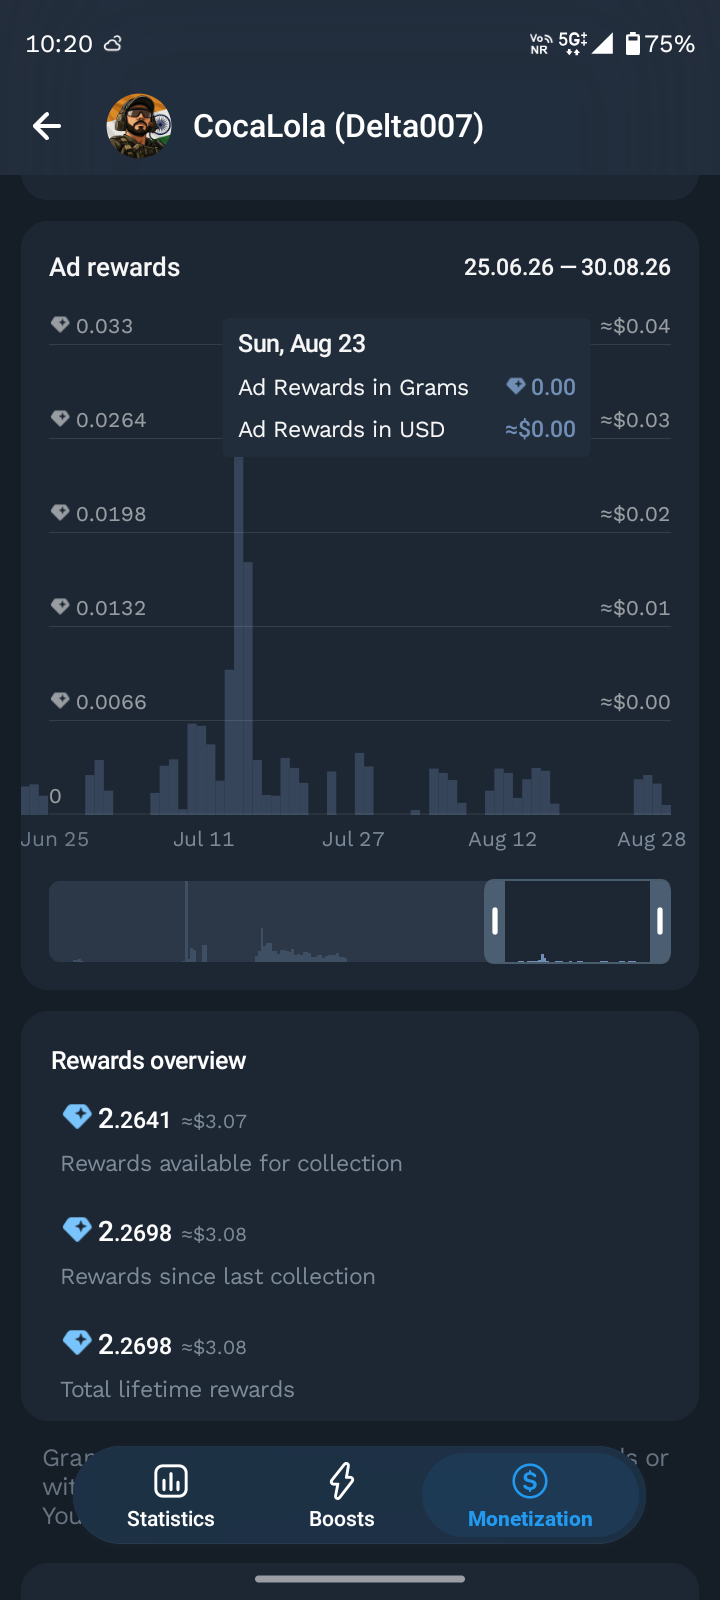The height and width of the screenshot is (1600, 720).
Task: Tap the gem icon beside 0.033 axis label
Action: [x=60, y=325]
